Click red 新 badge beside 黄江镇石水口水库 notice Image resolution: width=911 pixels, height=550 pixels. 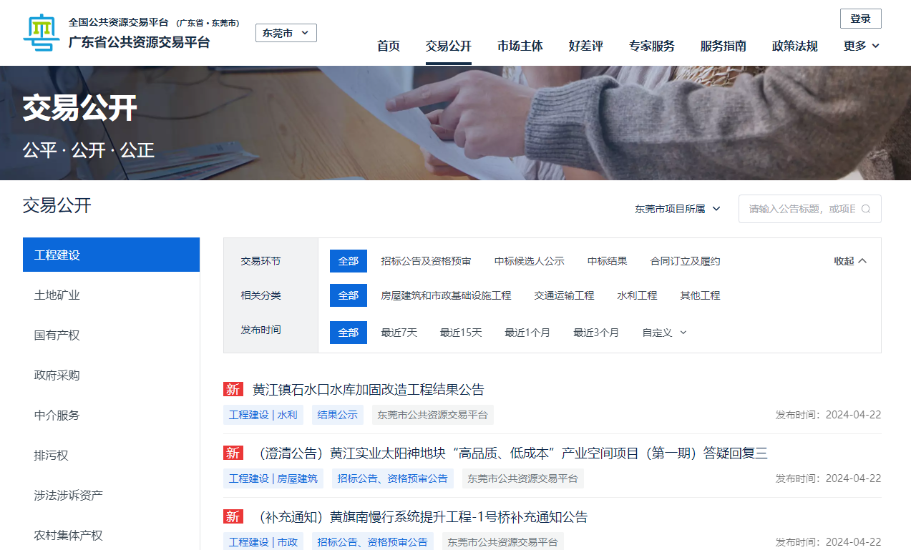233,389
